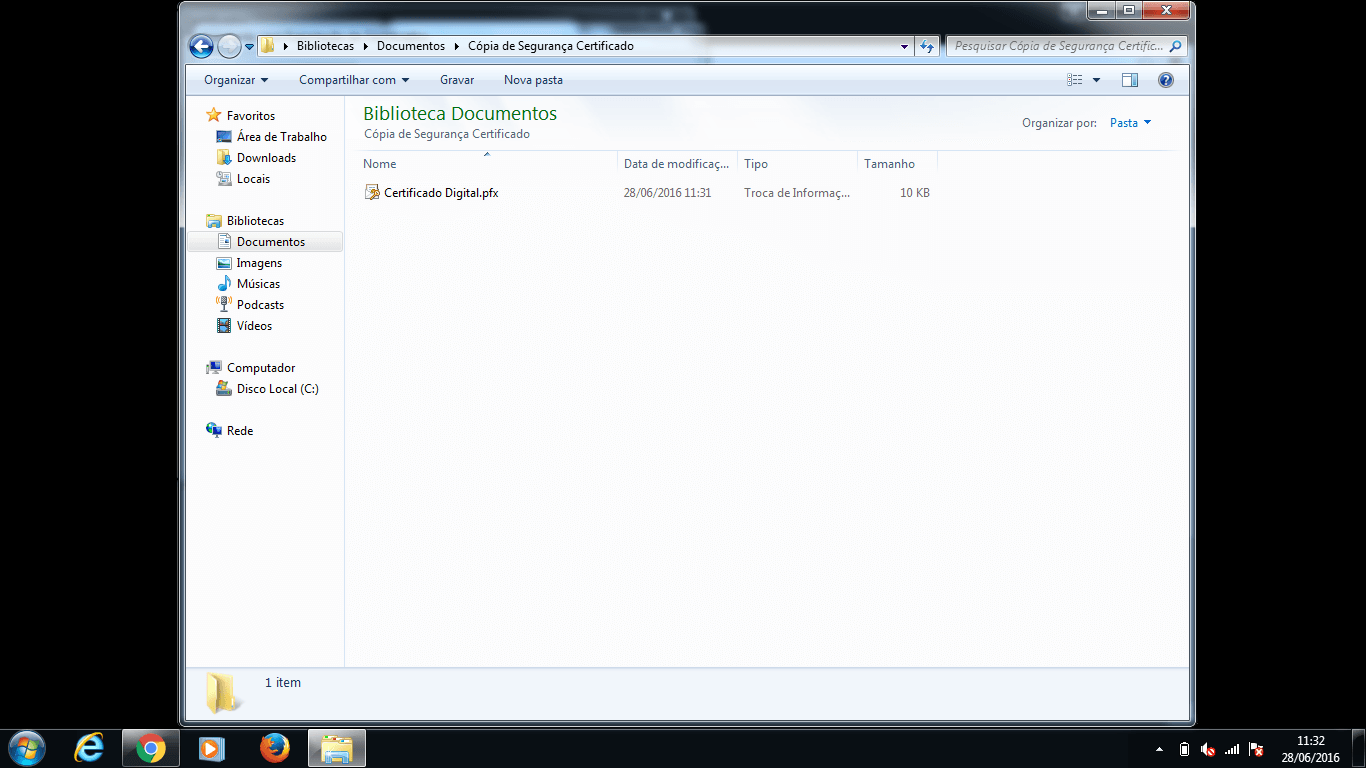This screenshot has height=768, width=1366.
Task: Click Gravar in the toolbar
Action: pyautogui.click(x=457, y=80)
